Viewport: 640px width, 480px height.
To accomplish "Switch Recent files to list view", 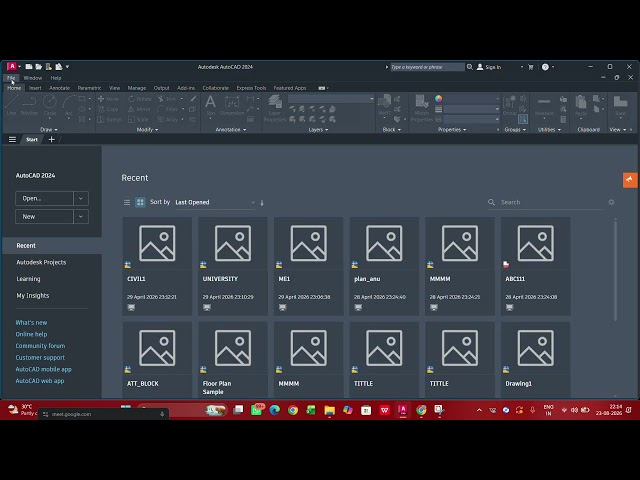I will 127,202.
